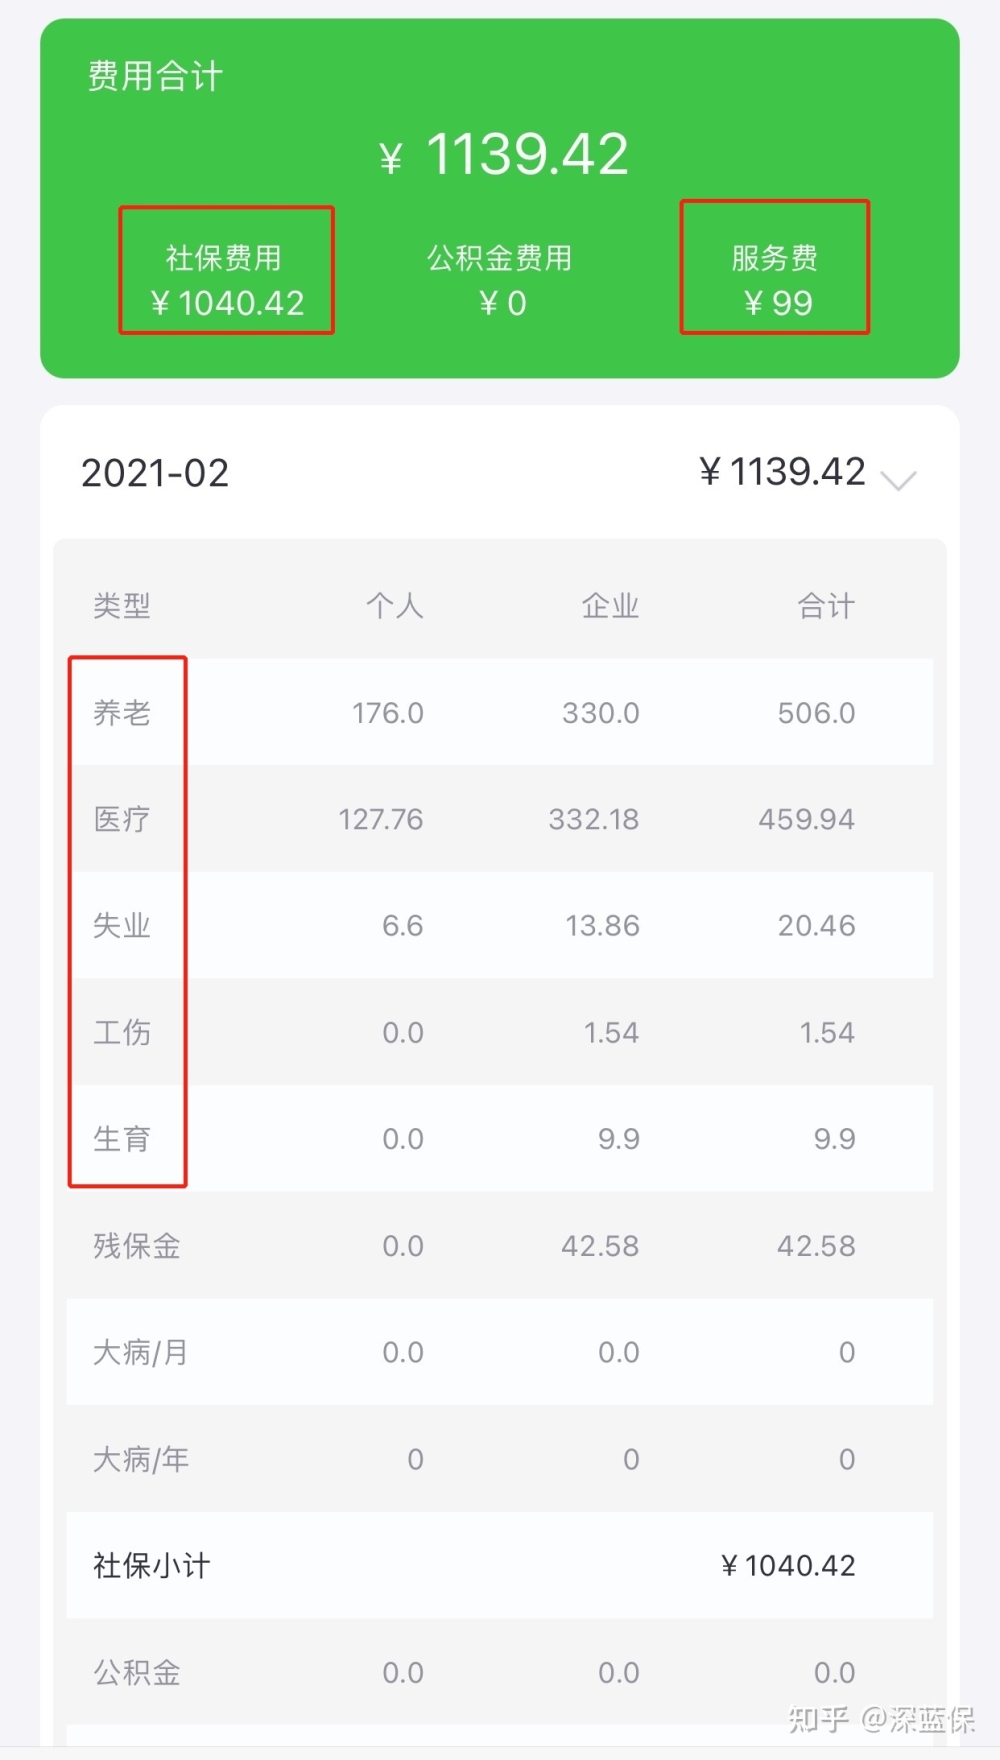Tap the 公积金 row
The height and width of the screenshot is (1760, 1000).
click(500, 1672)
